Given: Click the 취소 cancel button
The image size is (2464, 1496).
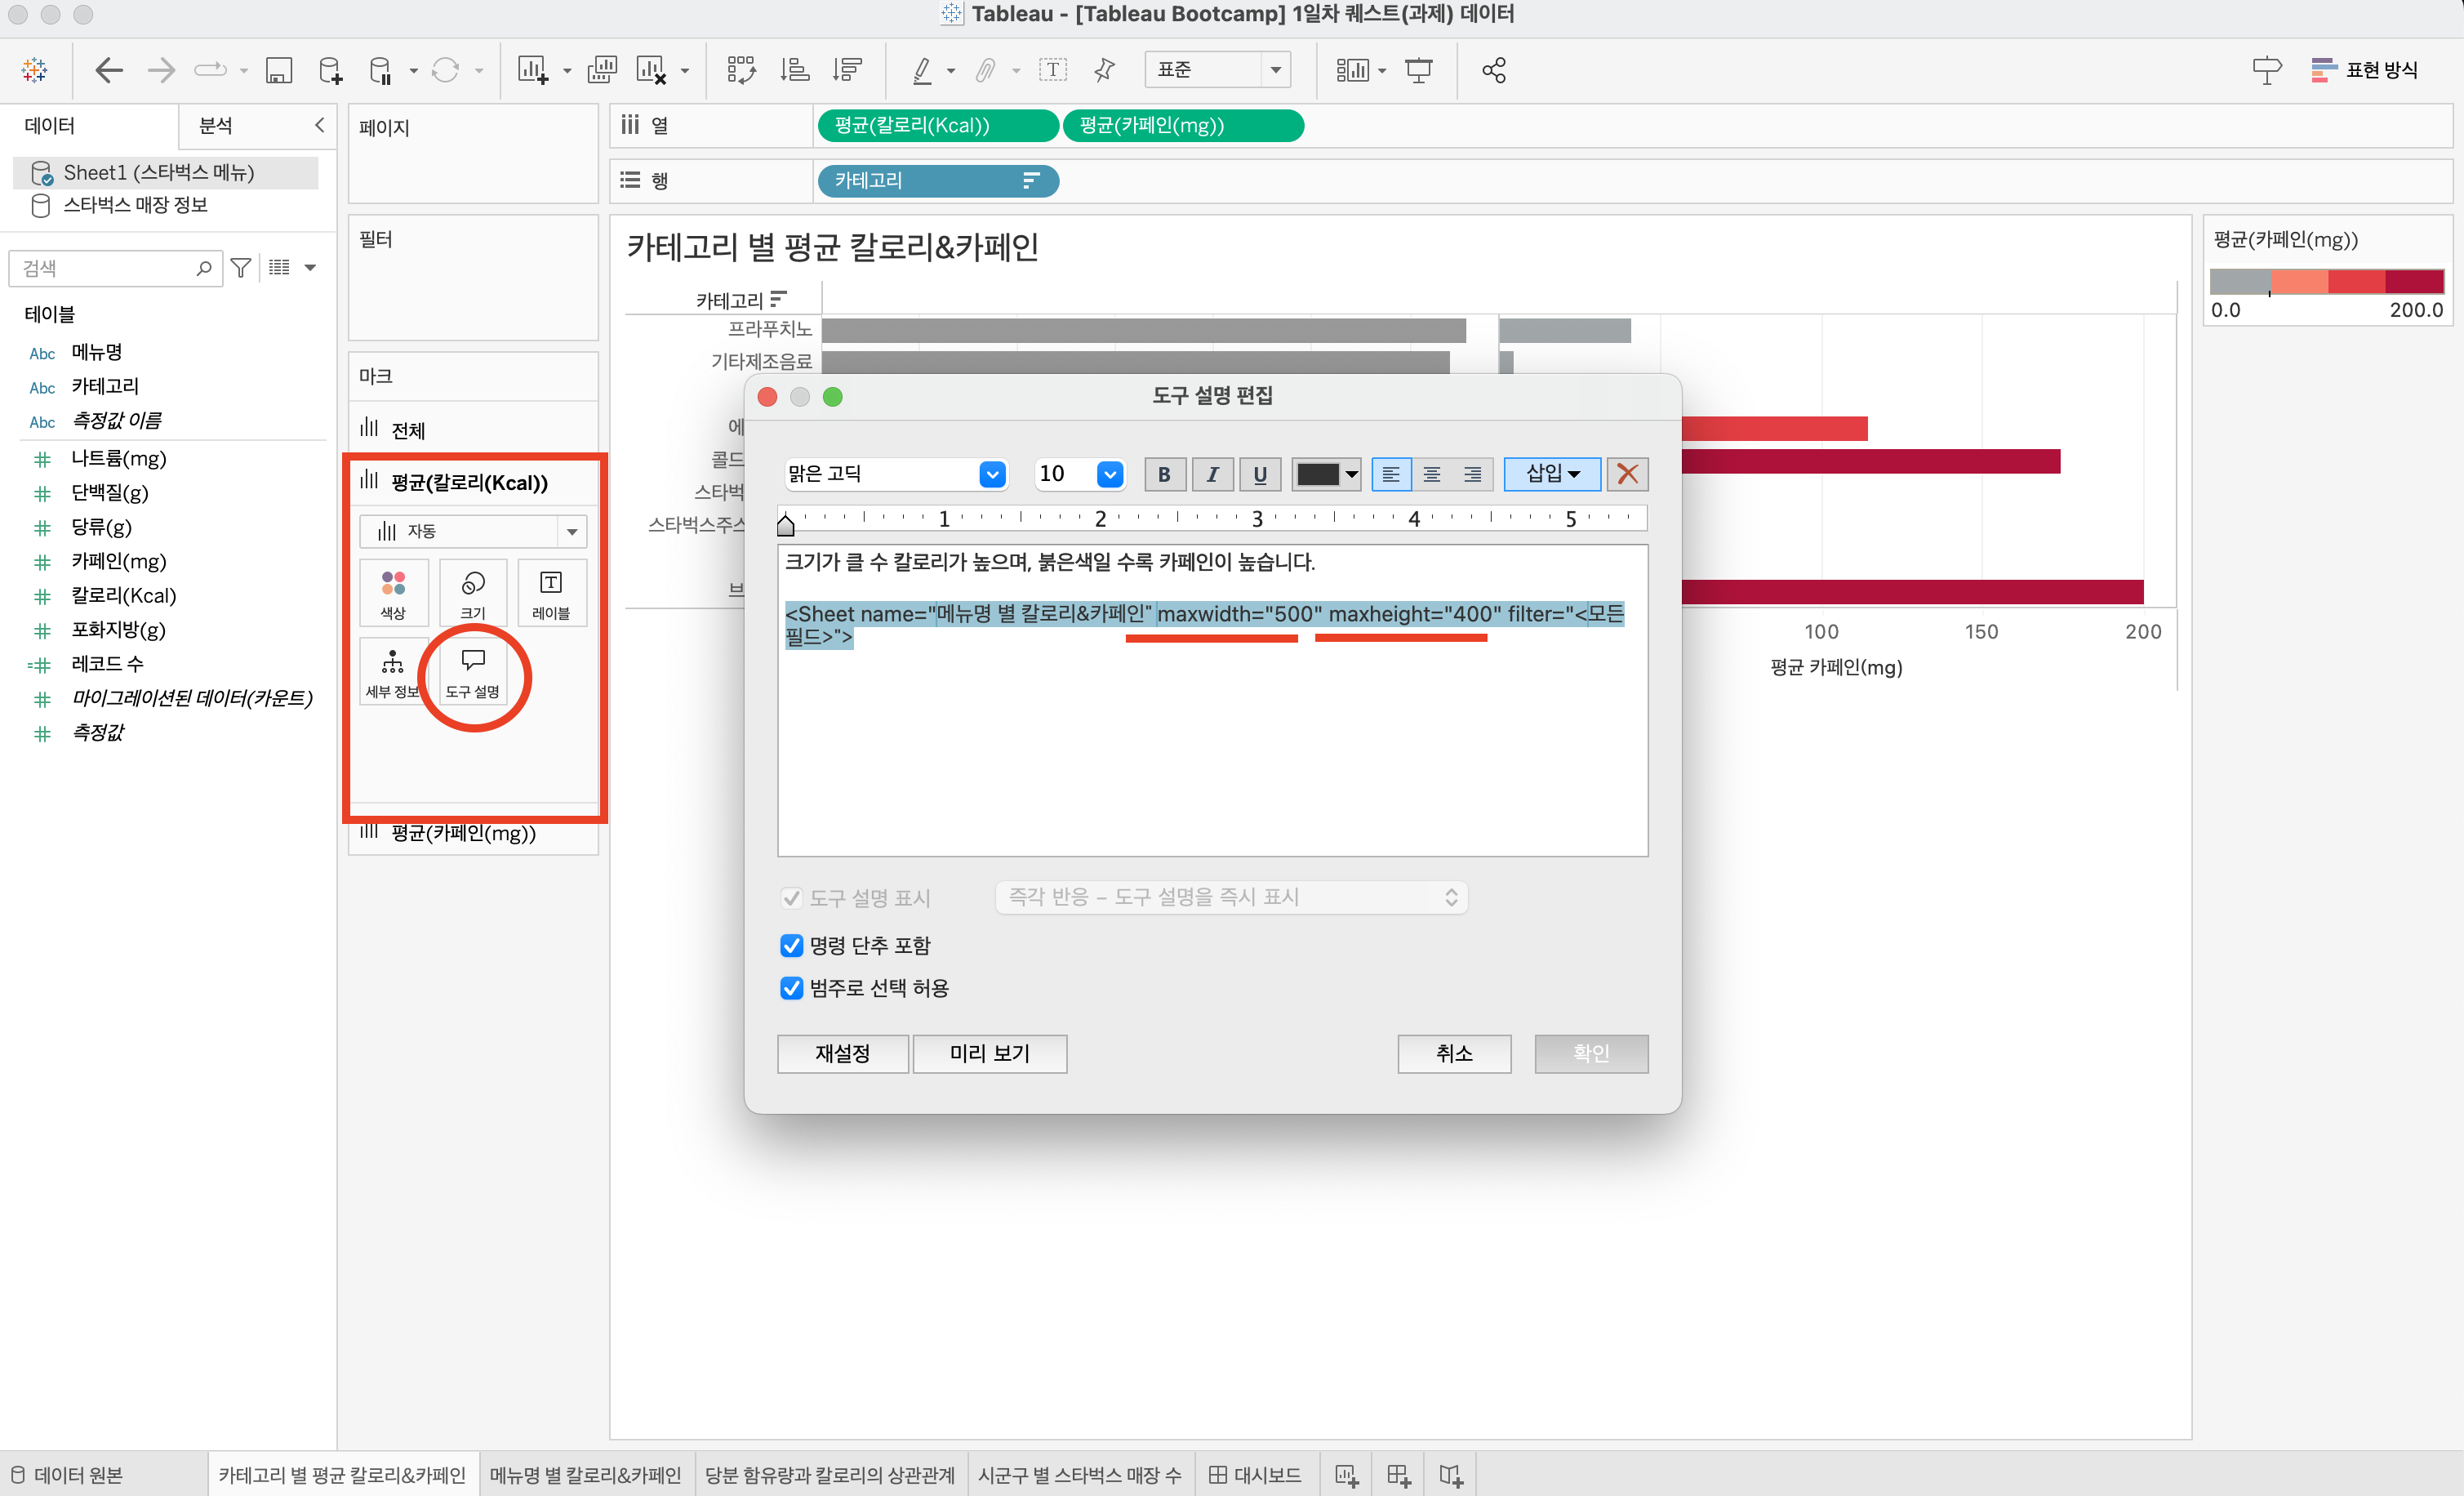Looking at the screenshot, I should tap(1453, 1053).
